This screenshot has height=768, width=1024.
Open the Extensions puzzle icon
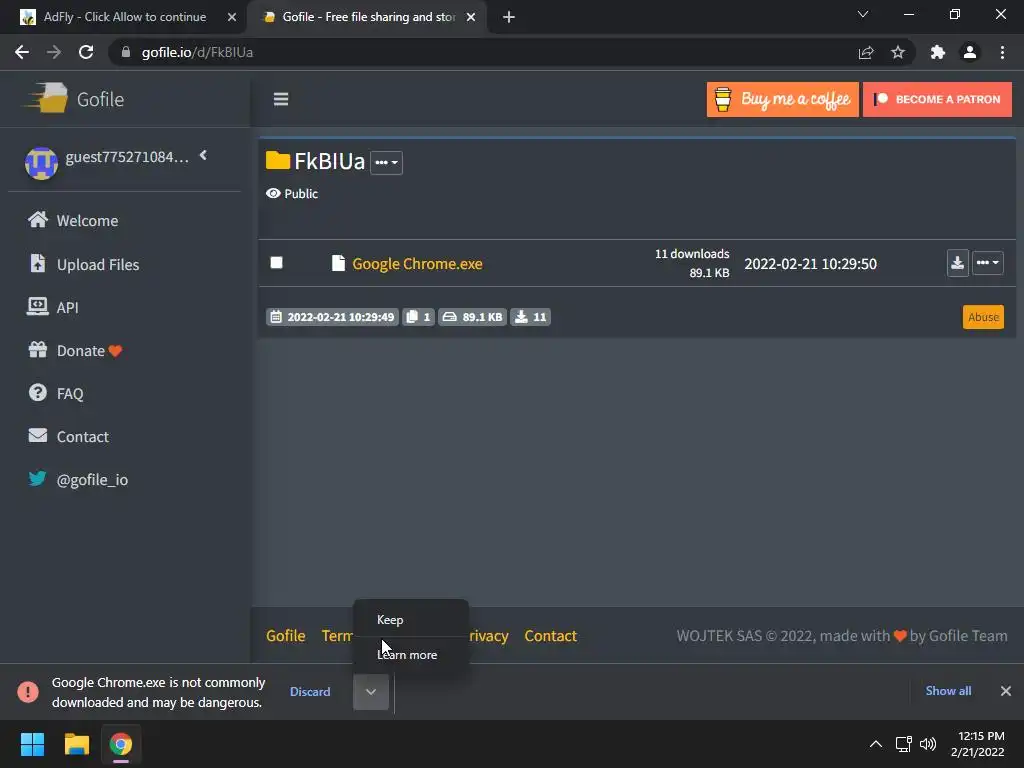938,52
